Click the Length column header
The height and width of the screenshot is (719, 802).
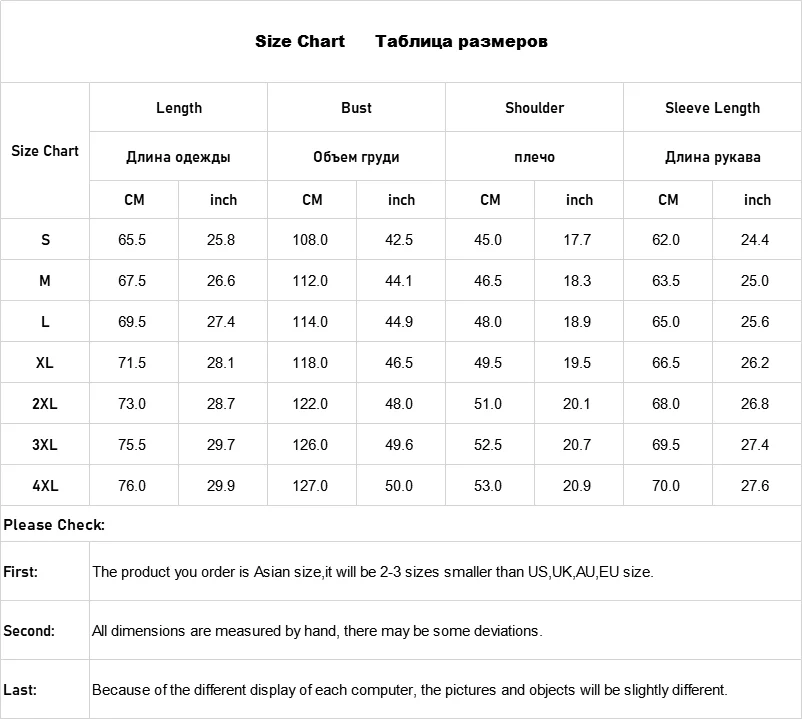(x=179, y=108)
